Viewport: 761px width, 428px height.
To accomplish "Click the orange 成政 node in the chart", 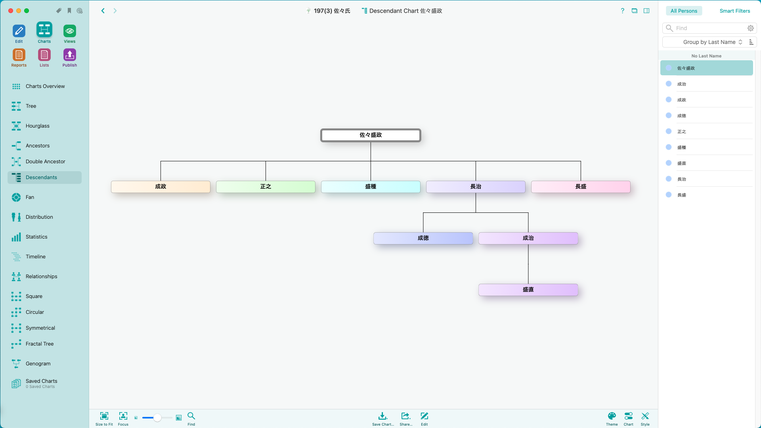I will (161, 186).
